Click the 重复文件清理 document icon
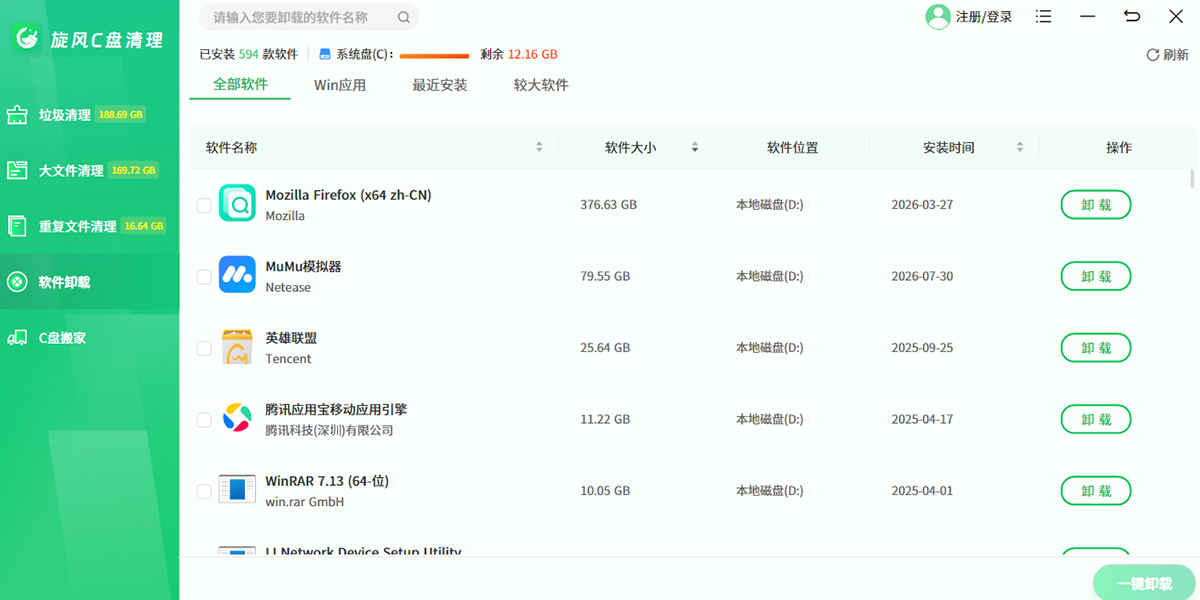1200x600 pixels. point(17,226)
